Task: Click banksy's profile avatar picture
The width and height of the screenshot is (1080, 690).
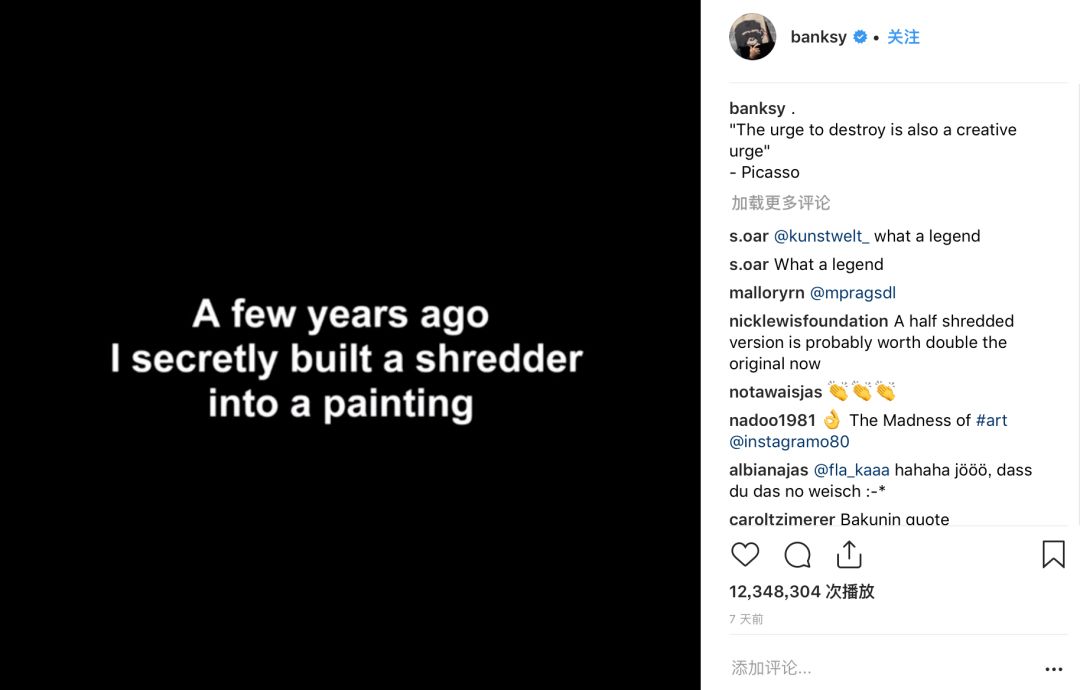Action: click(x=753, y=37)
